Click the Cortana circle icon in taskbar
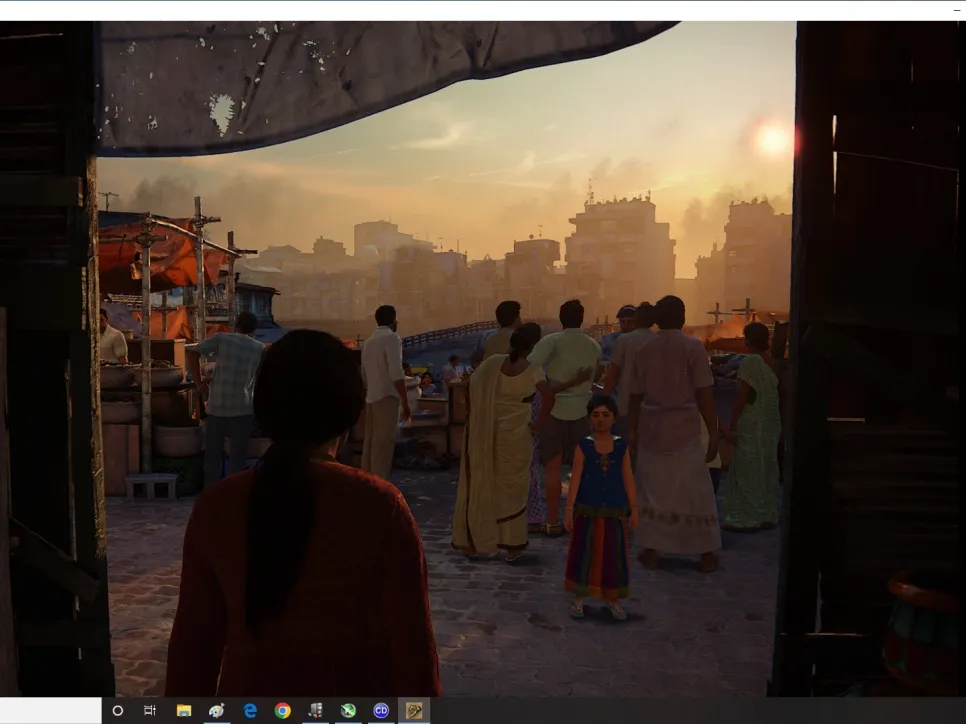The height and width of the screenshot is (724, 966). pyautogui.click(x=118, y=710)
